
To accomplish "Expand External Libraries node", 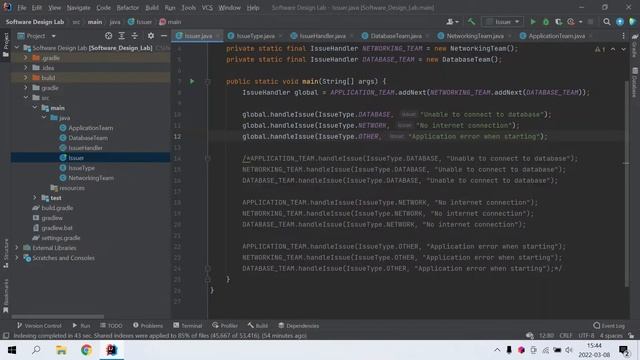I will [17, 248].
